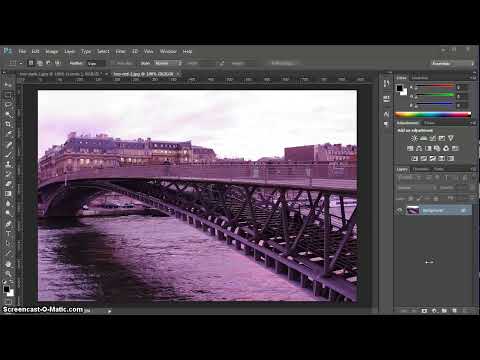
Task: Toggle New selection mode in options bar
Action: [31, 63]
